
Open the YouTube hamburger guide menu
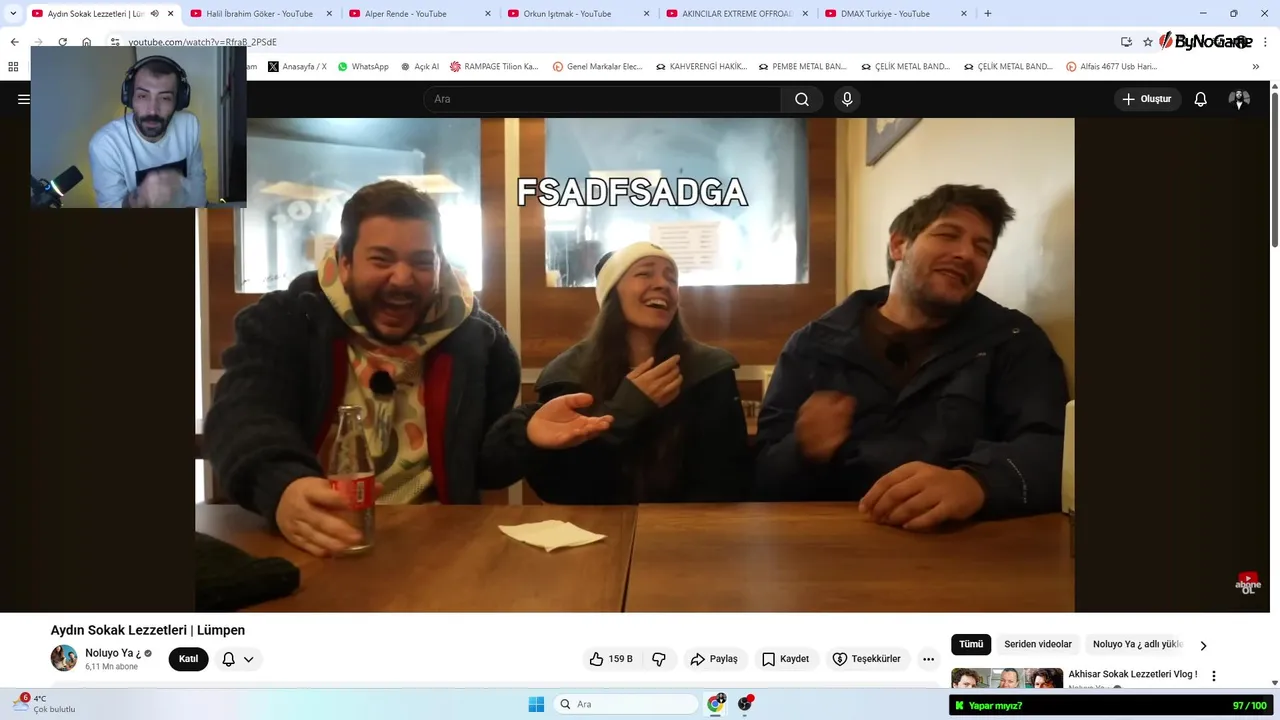(x=23, y=99)
